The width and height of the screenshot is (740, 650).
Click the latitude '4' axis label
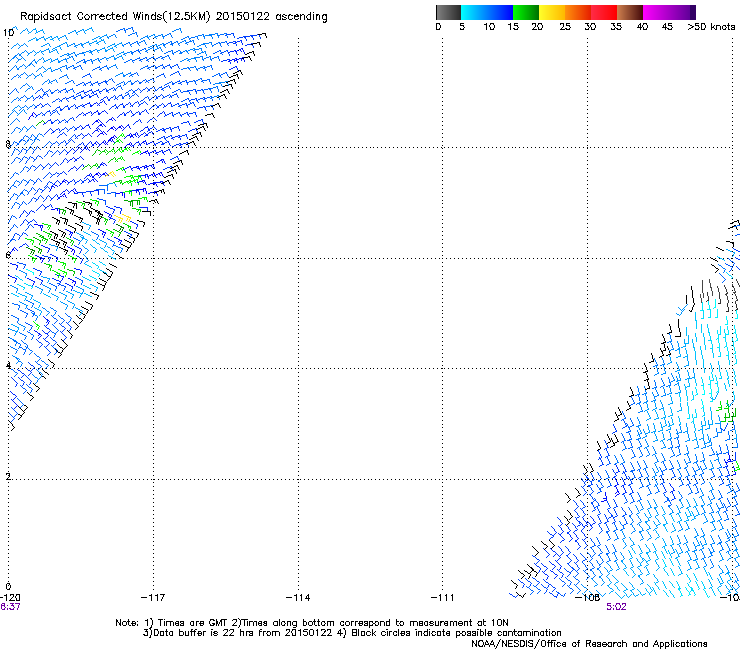8,366
